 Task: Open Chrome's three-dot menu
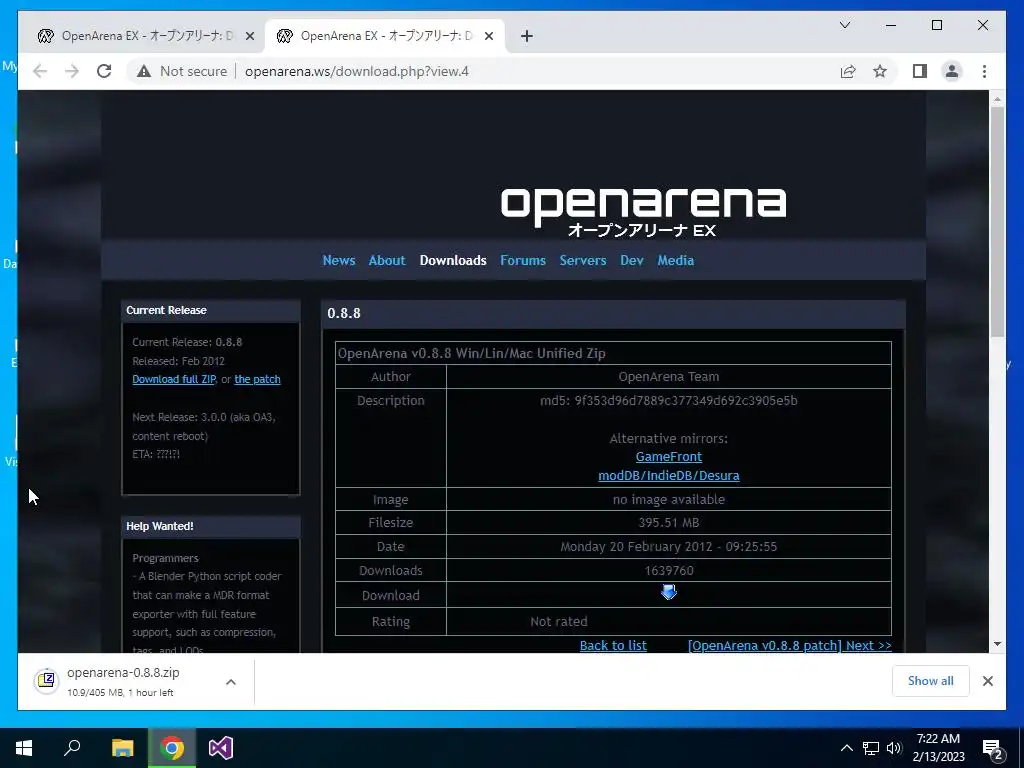(984, 71)
